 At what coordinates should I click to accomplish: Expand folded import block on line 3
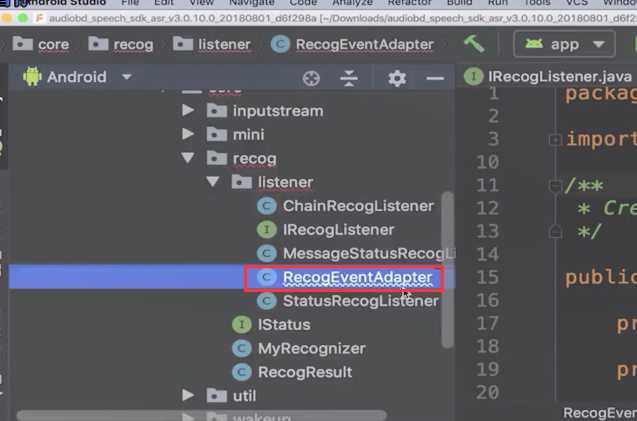[555, 140]
